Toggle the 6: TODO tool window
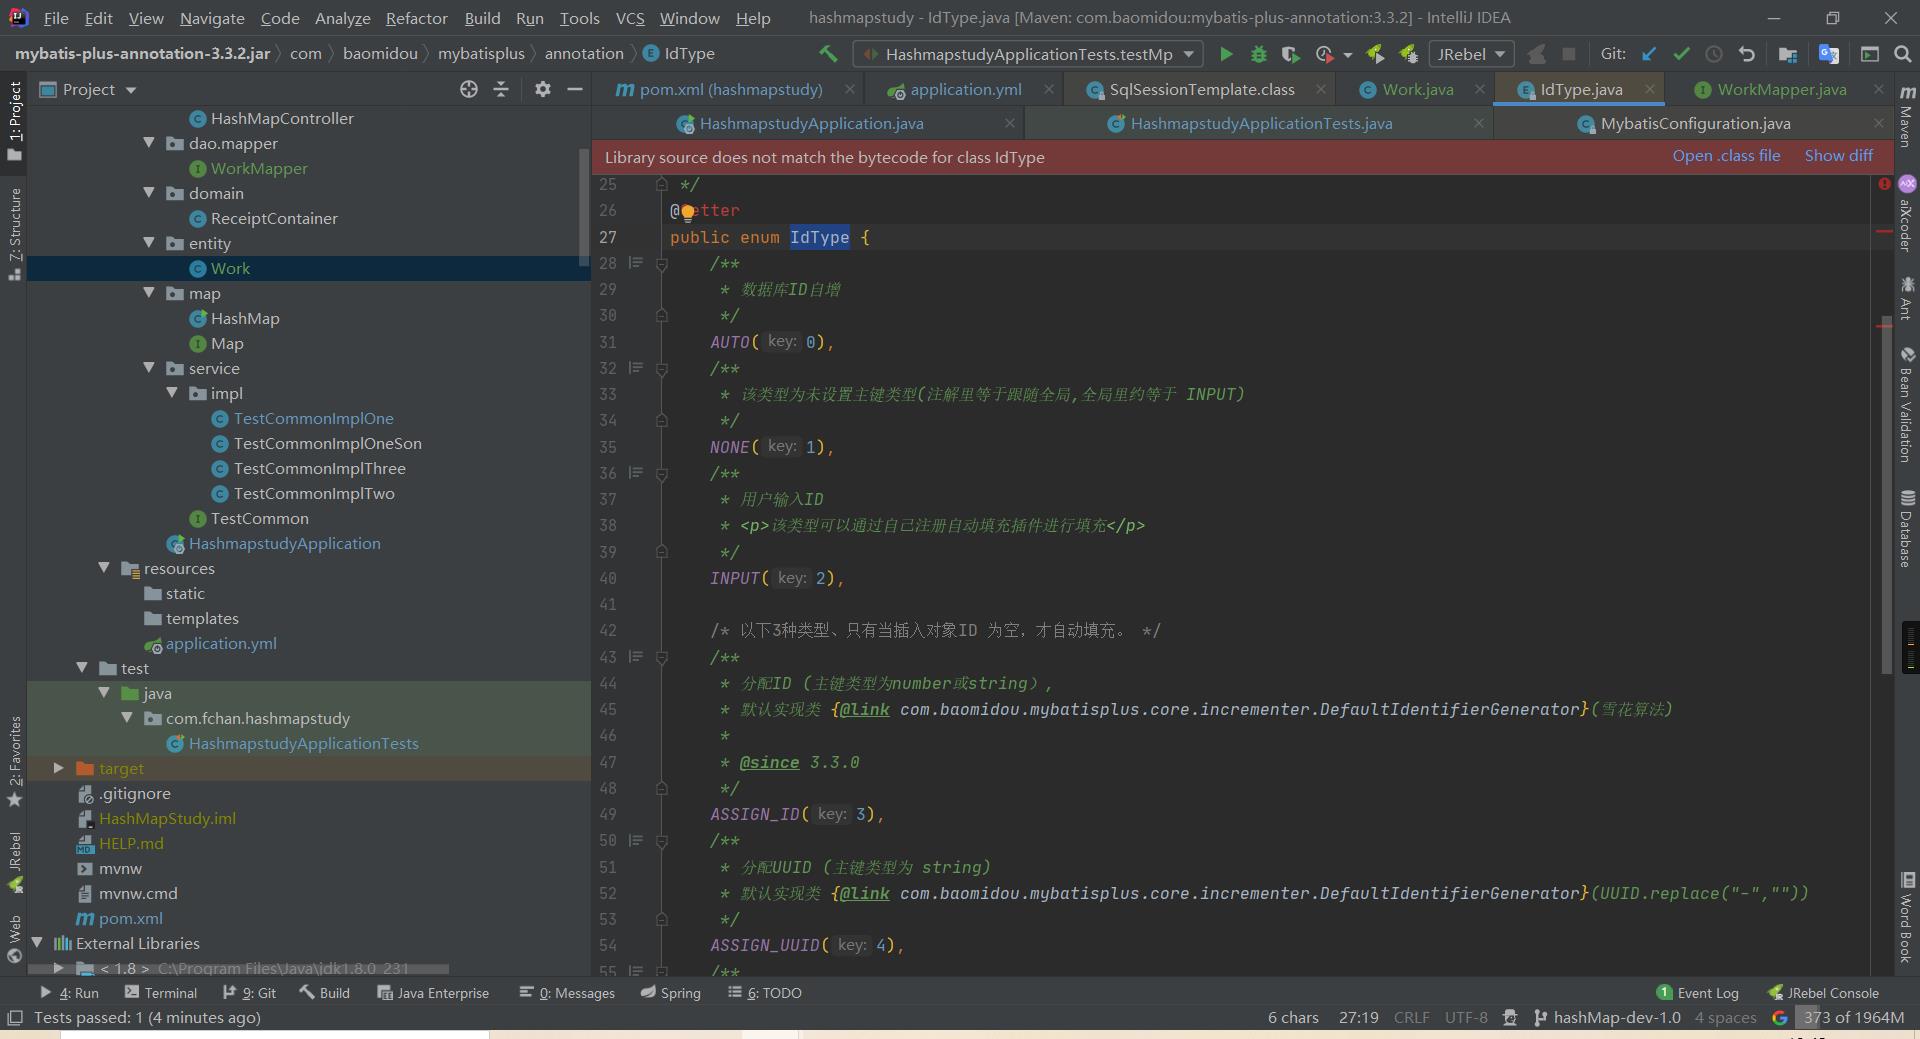Viewport: 1920px width, 1039px height. click(x=765, y=993)
